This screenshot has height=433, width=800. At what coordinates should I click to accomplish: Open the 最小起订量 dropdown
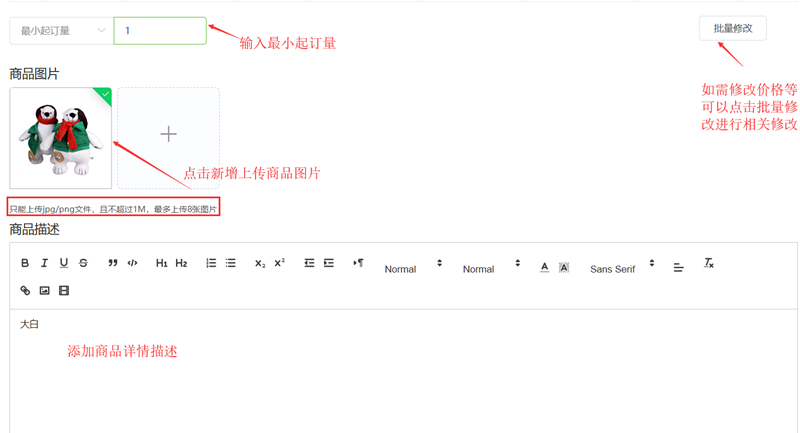[61, 31]
